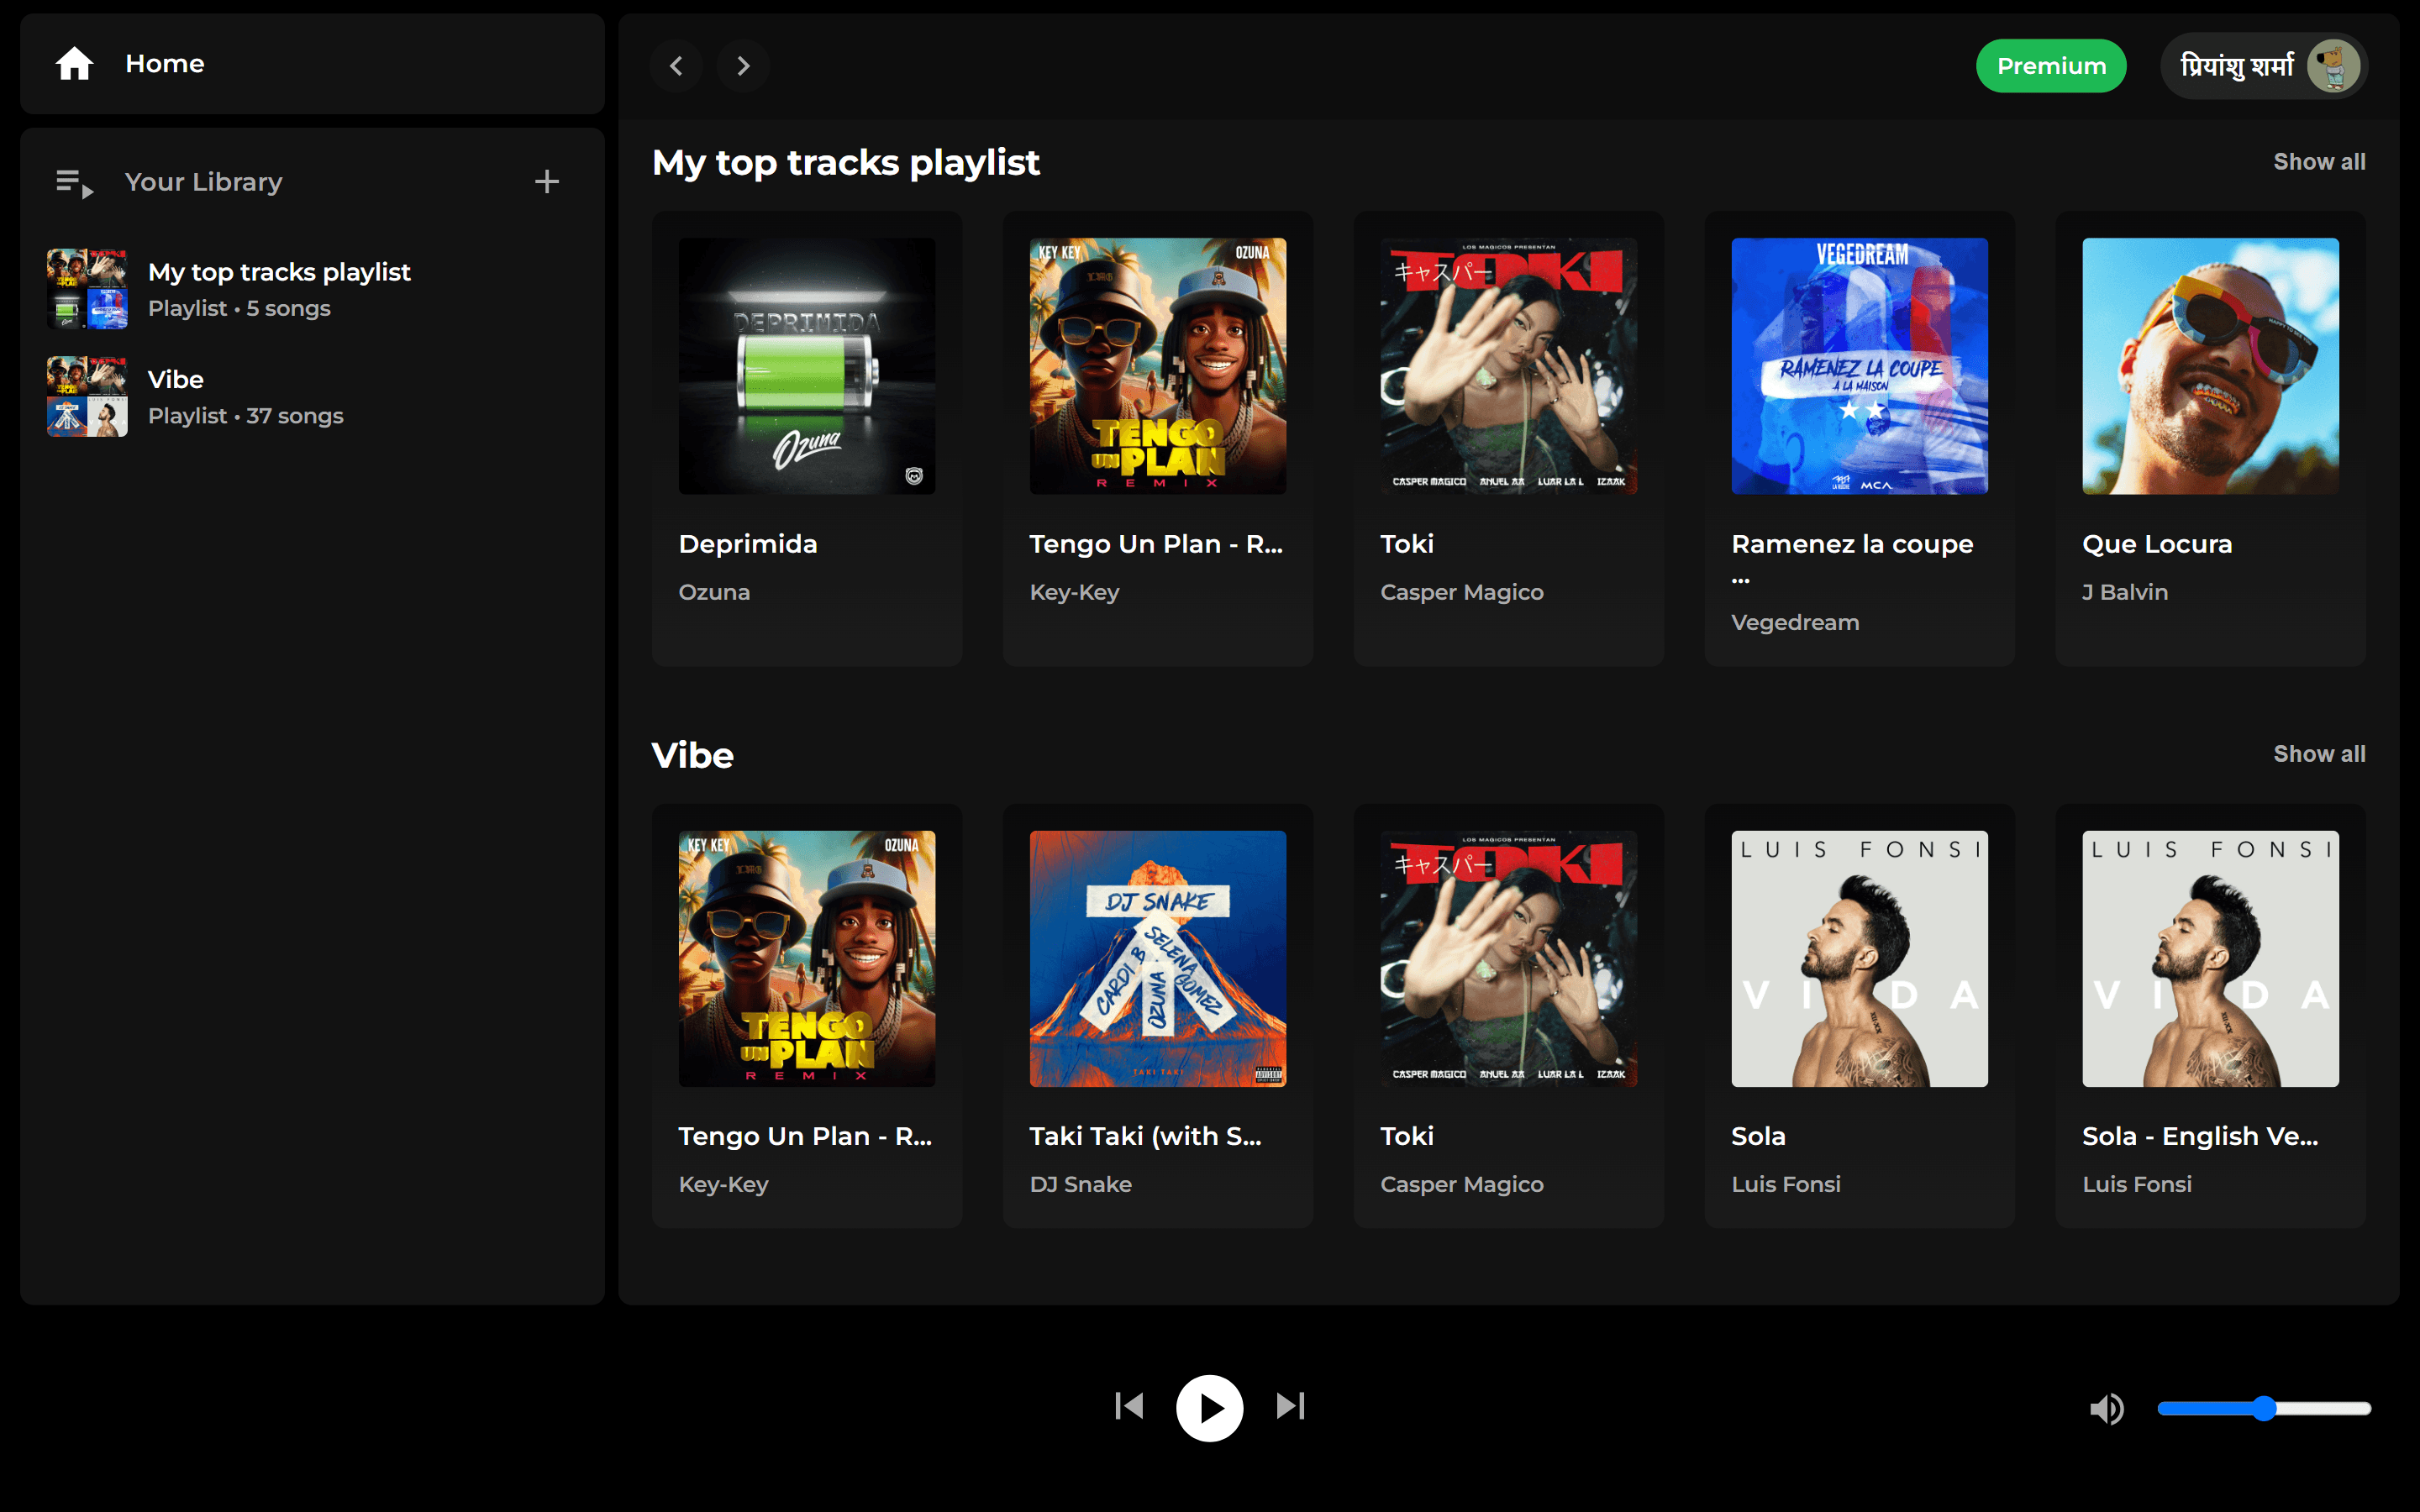Go forward with right chevron arrow
The width and height of the screenshot is (2420, 1512).
coord(743,66)
